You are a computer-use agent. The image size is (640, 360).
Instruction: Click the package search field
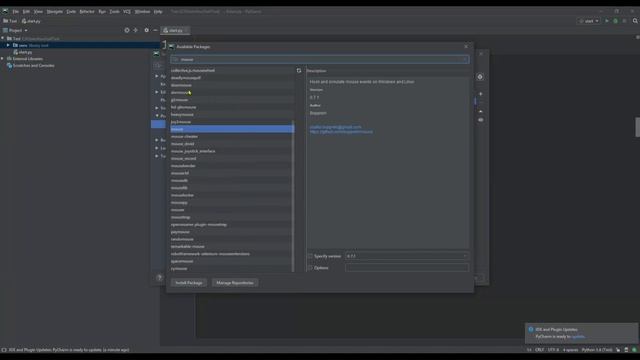(320, 59)
